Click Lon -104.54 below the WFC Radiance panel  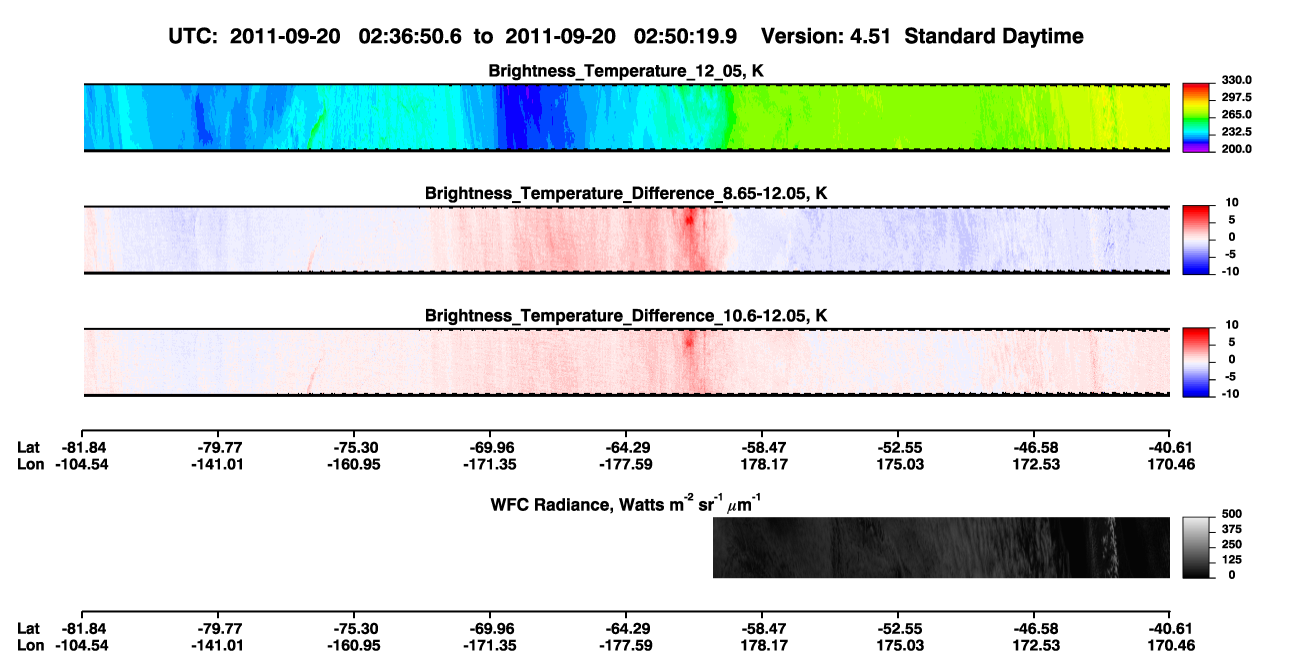pyautogui.click(x=82, y=645)
